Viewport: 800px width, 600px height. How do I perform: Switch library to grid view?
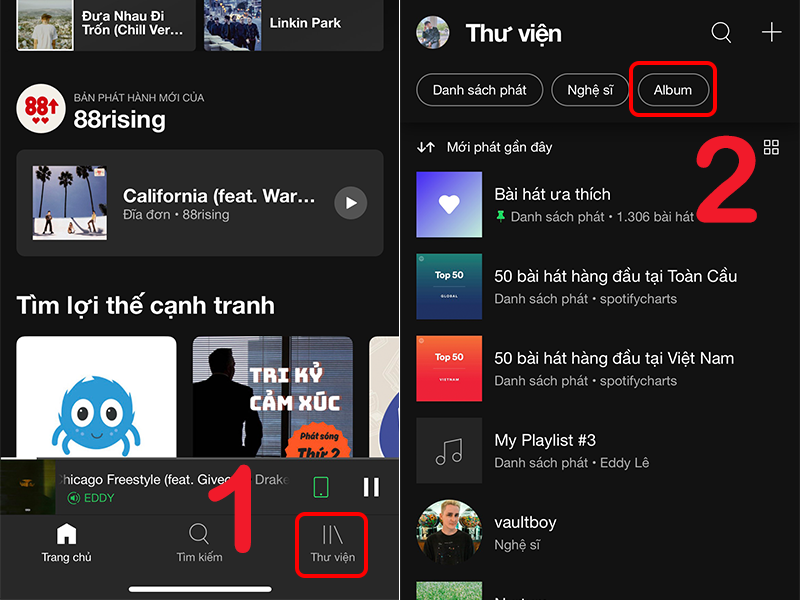(x=771, y=147)
